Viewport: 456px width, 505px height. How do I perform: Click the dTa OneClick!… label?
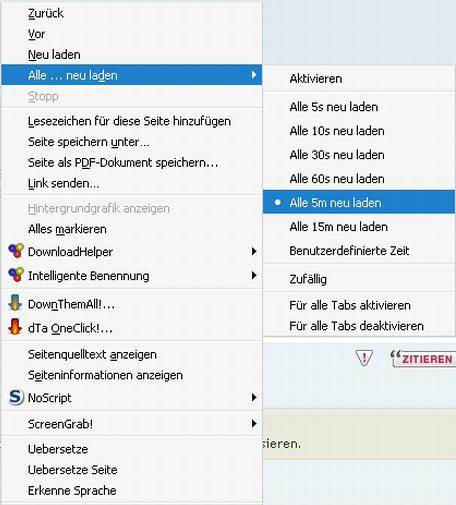[x=70, y=328]
